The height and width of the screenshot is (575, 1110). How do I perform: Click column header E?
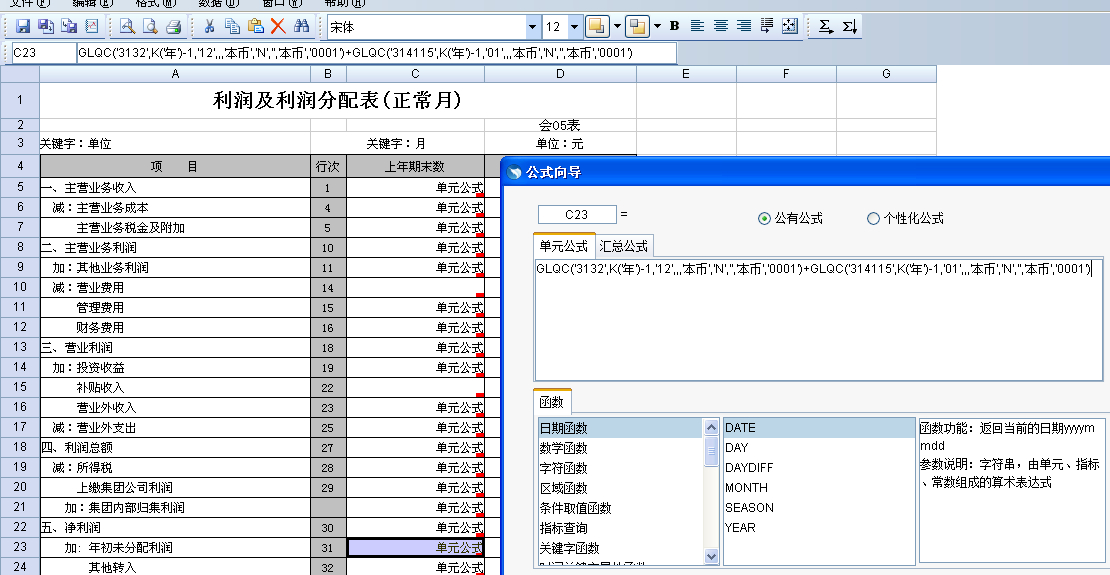686,74
